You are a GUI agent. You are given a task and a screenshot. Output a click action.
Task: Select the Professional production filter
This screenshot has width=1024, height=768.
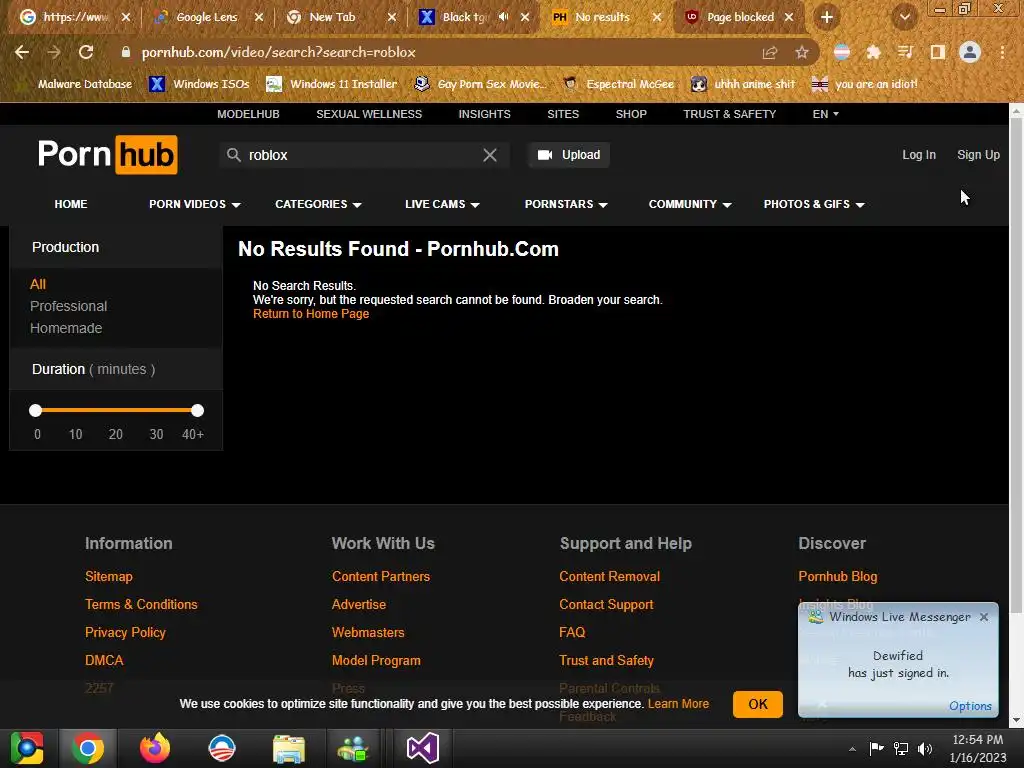69,306
